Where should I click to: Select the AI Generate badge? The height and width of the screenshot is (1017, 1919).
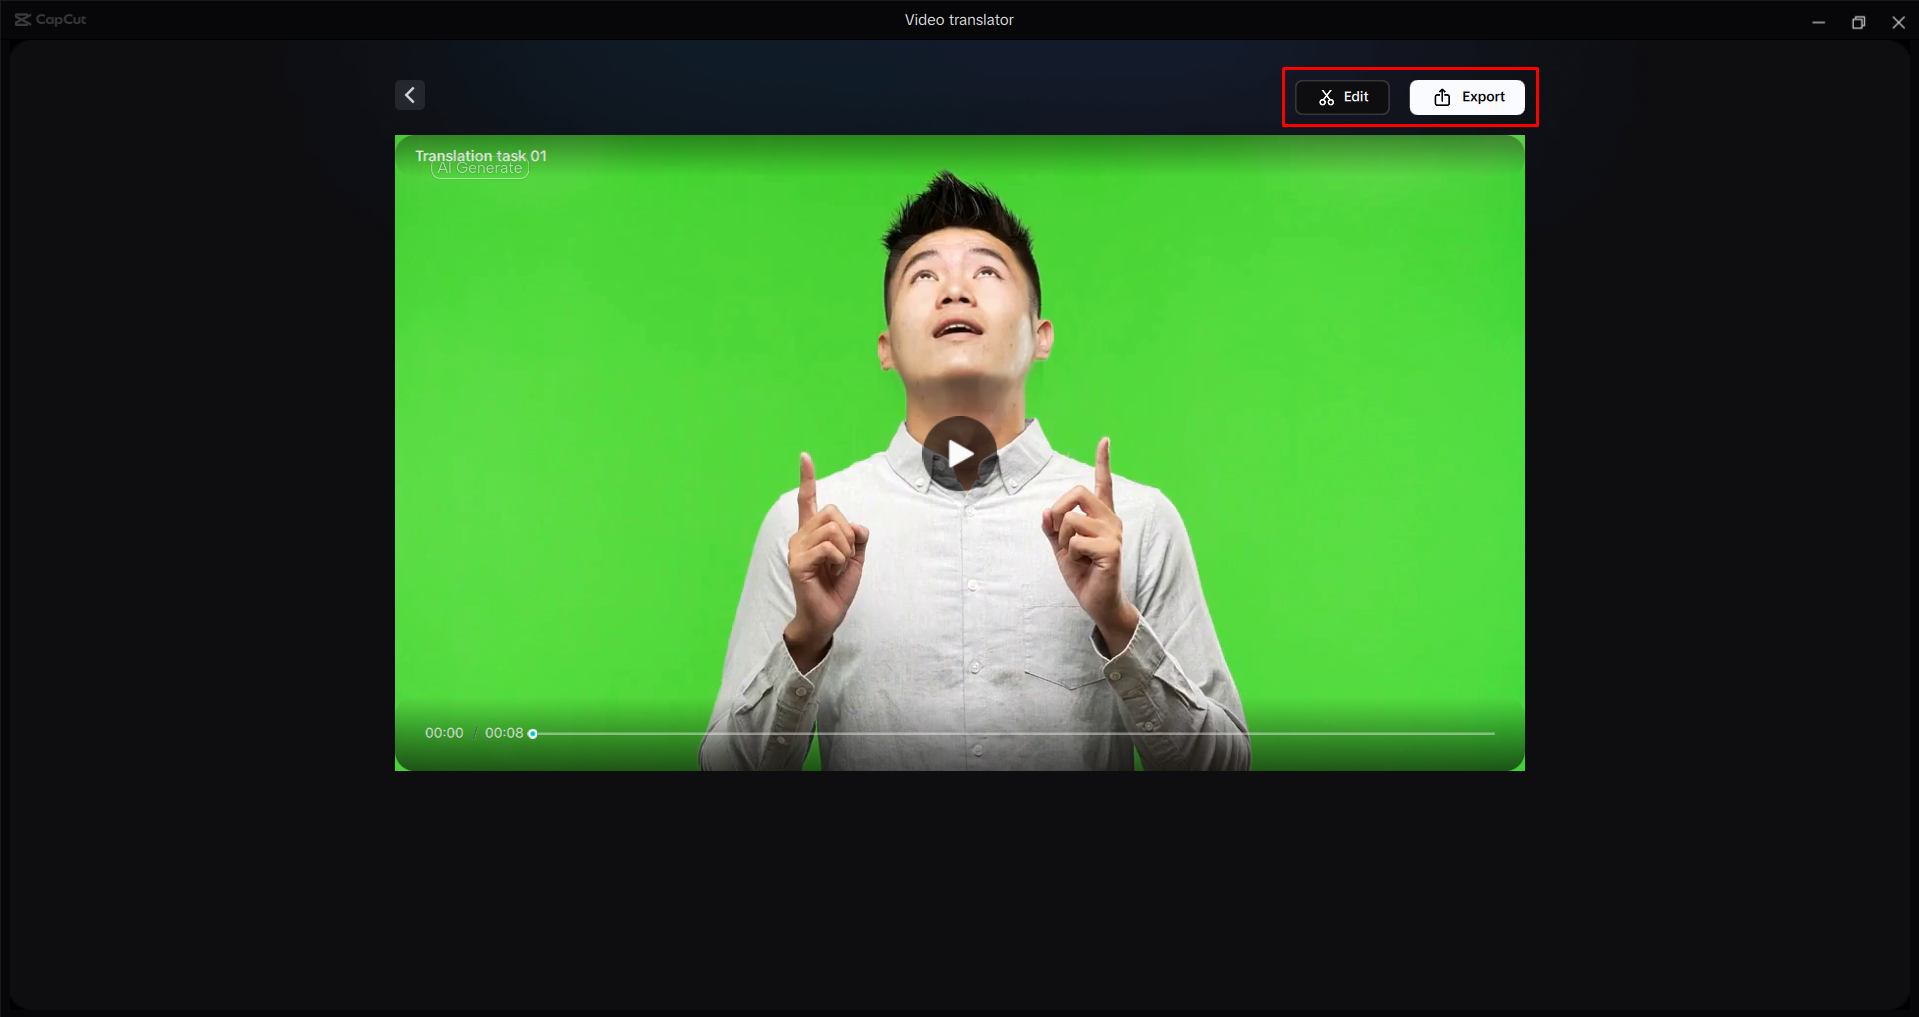coord(480,167)
